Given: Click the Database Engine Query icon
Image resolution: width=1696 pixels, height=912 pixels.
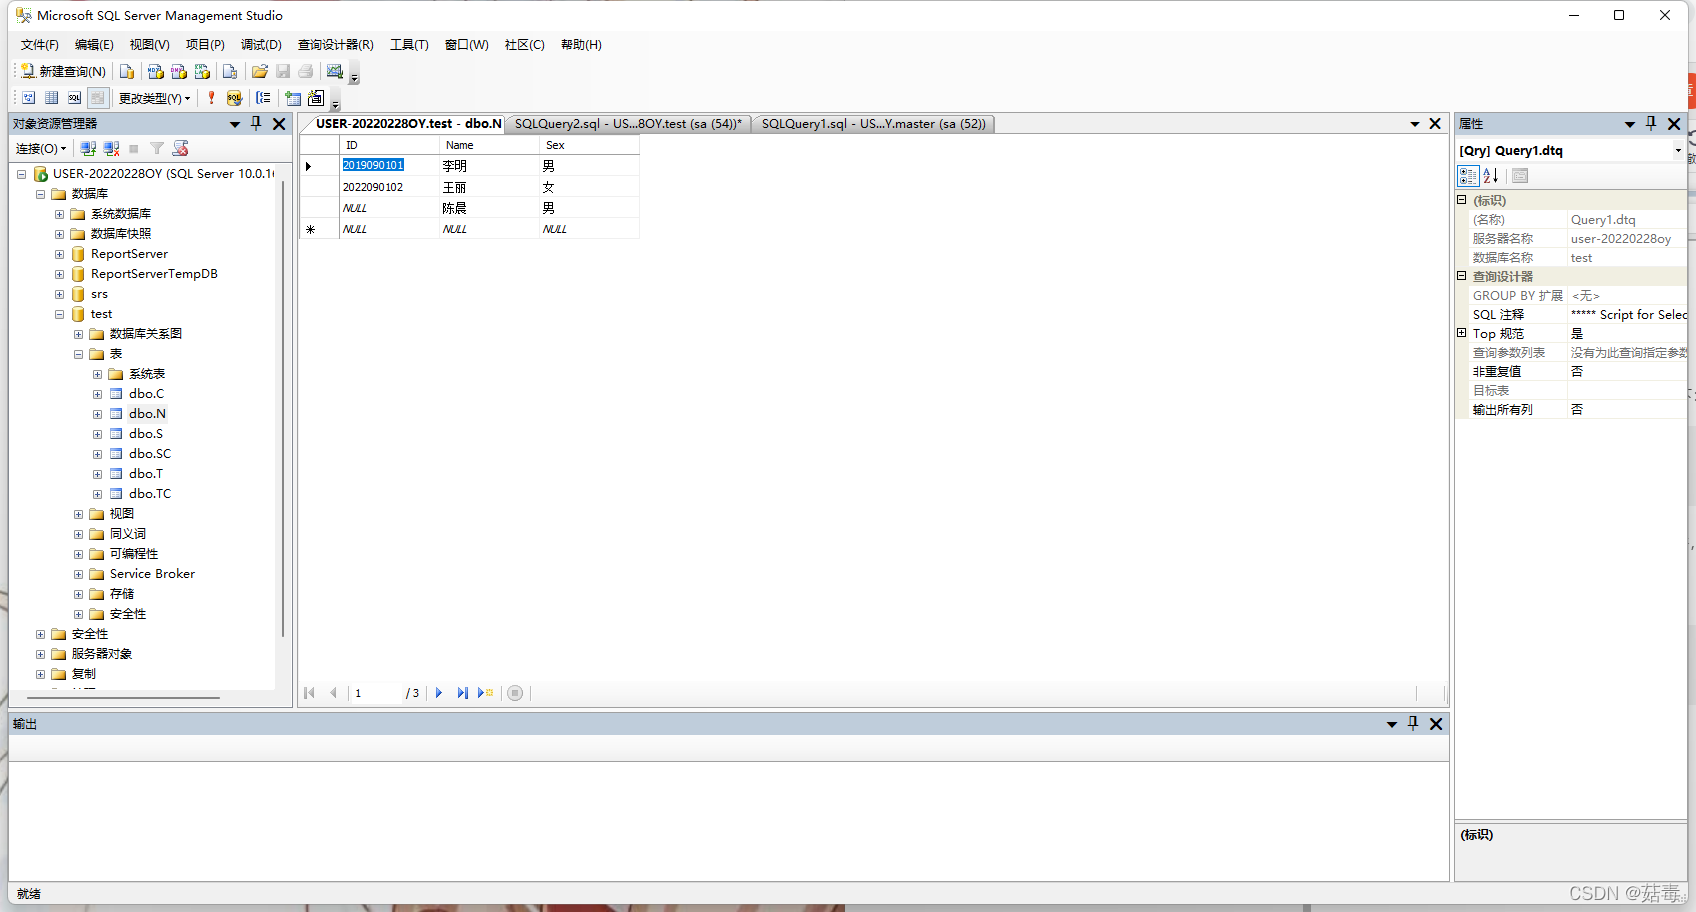Looking at the screenshot, I should (x=127, y=71).
